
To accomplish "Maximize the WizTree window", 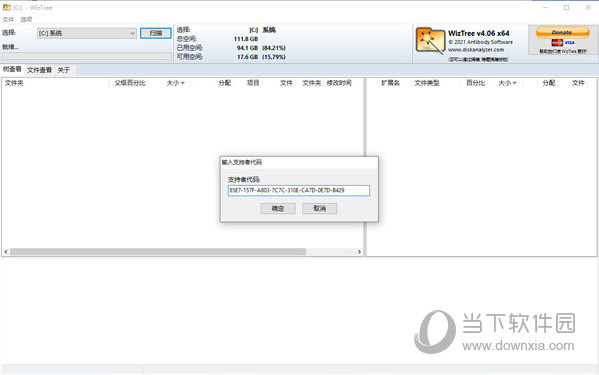I will coord(567,7).
